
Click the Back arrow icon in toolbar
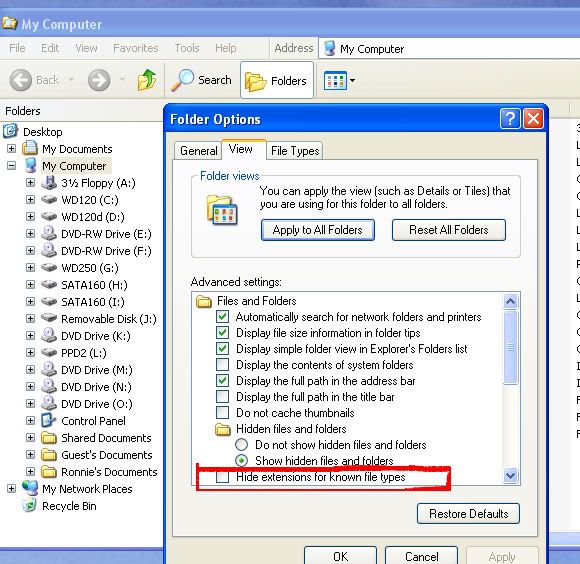(x=21, y=80)
